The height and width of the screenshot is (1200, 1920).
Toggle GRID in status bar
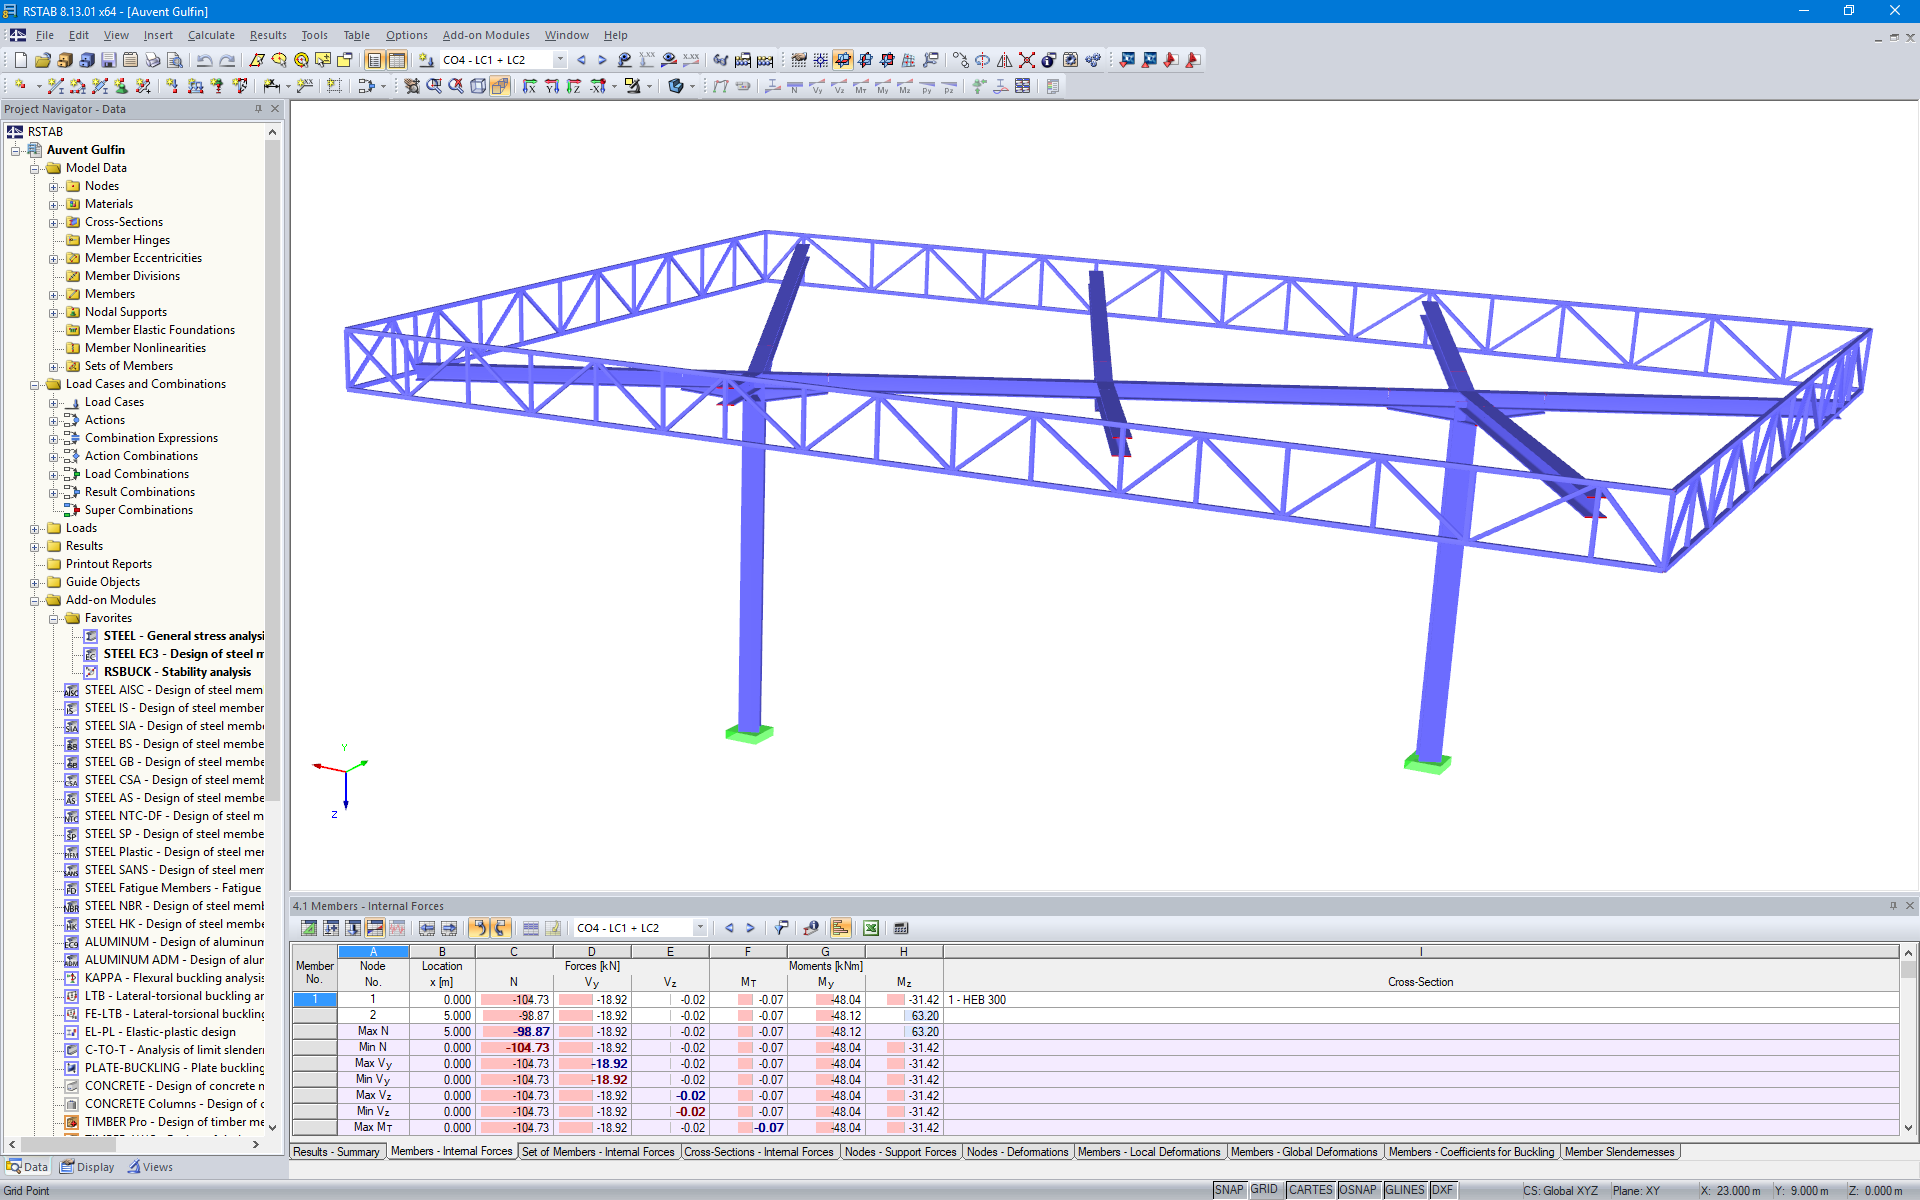(x=1264, y=1190)
